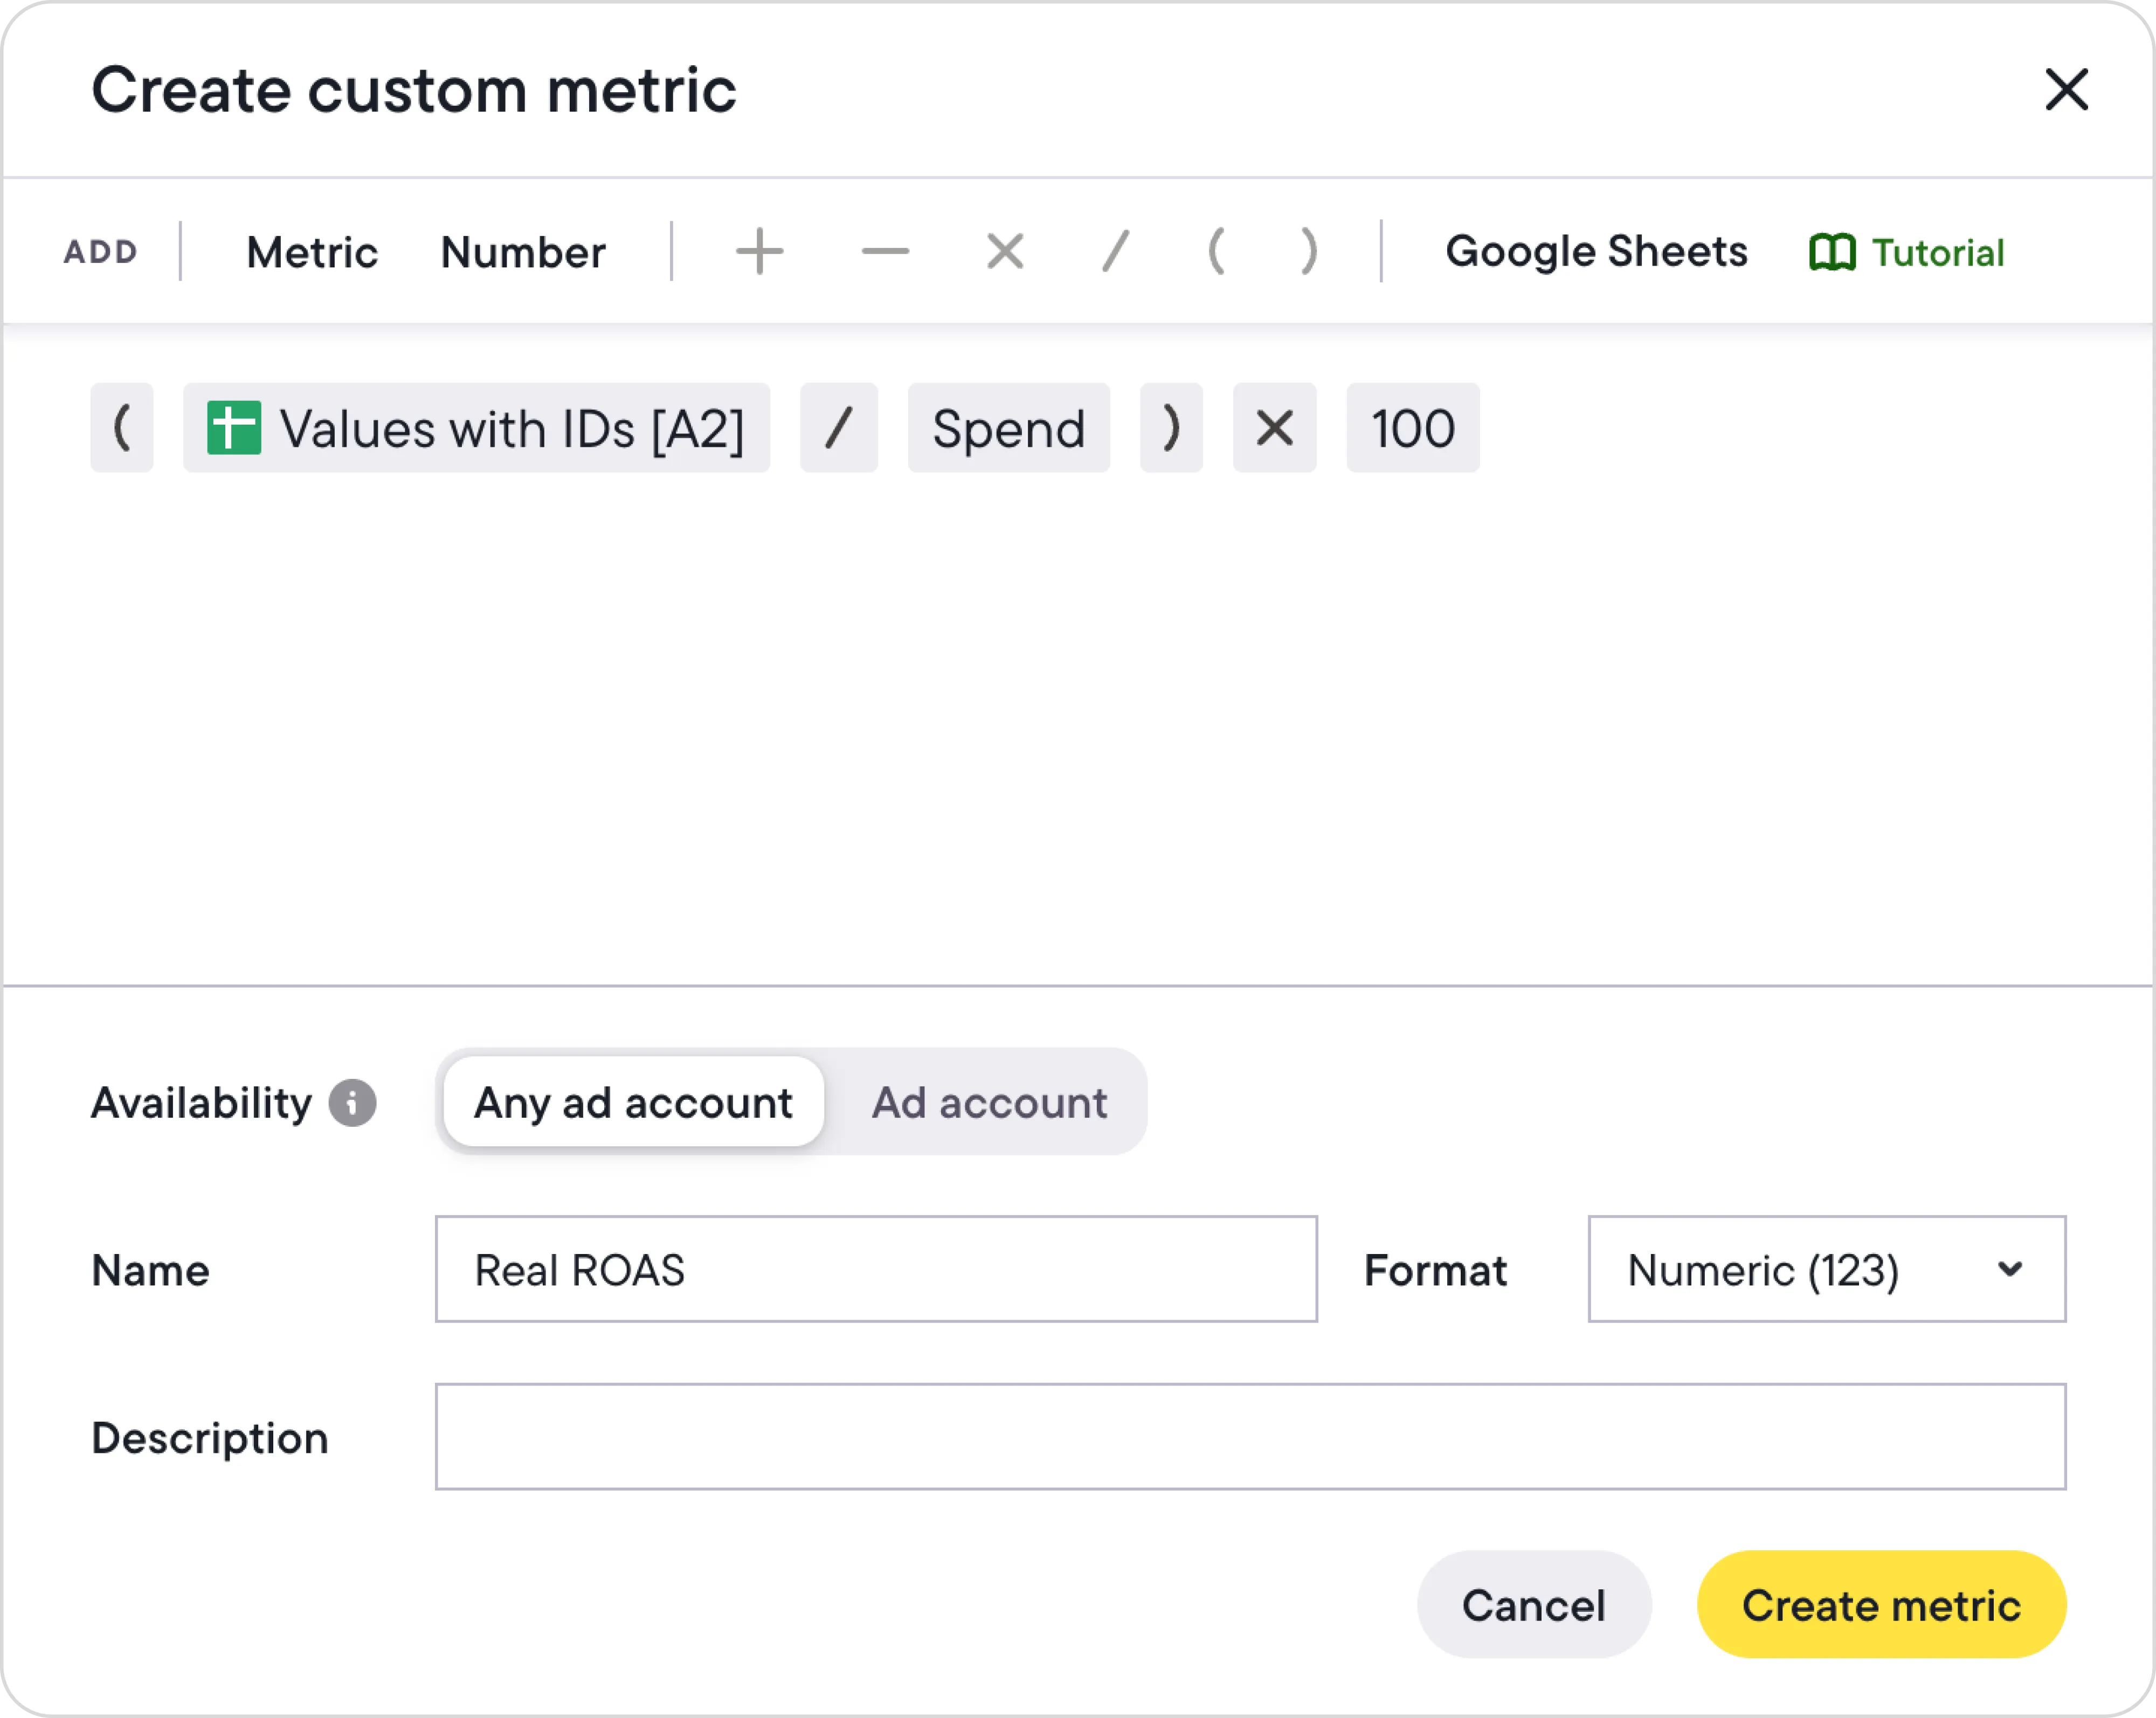Open the Format dropdown
Screen dimensions: 2156x1718
point(1826,1269)
